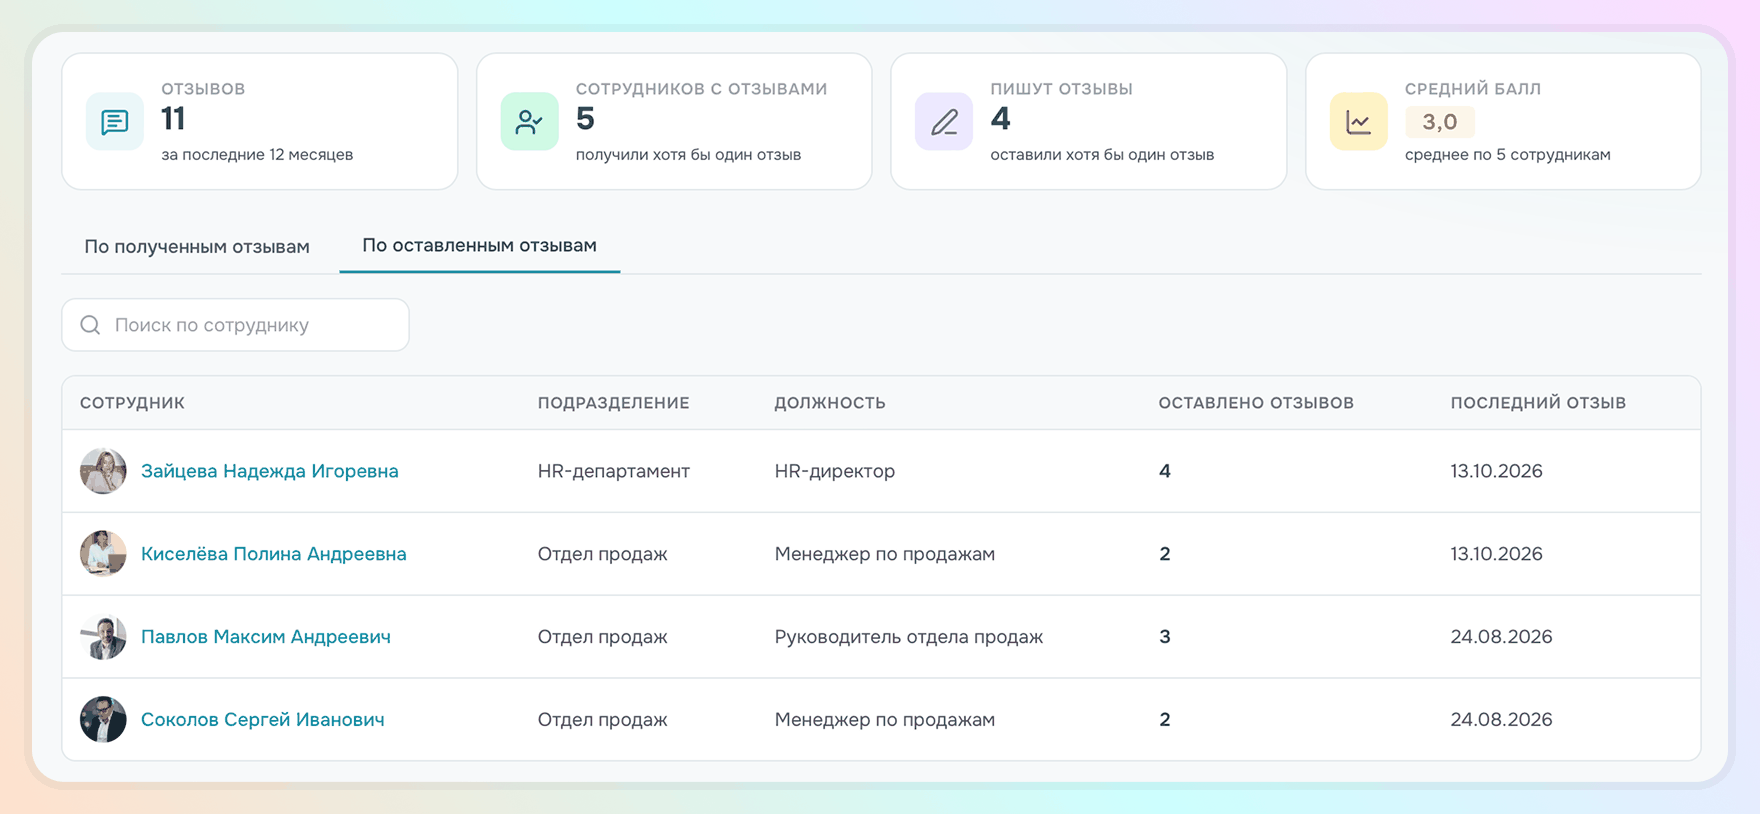Click the Руководитель отдела продаж position cell
The width and height of the screenshot is (1760, 814).
909,637
